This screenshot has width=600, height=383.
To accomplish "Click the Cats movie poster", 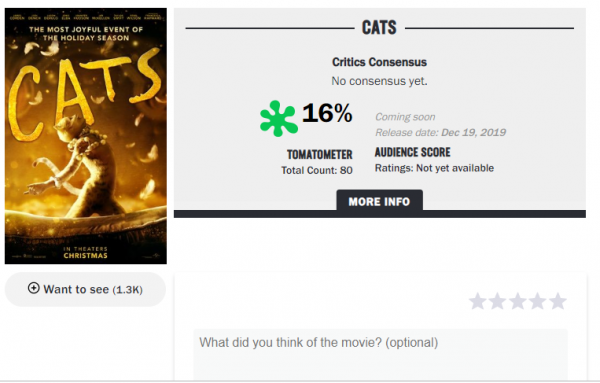I will coord(86,136).
